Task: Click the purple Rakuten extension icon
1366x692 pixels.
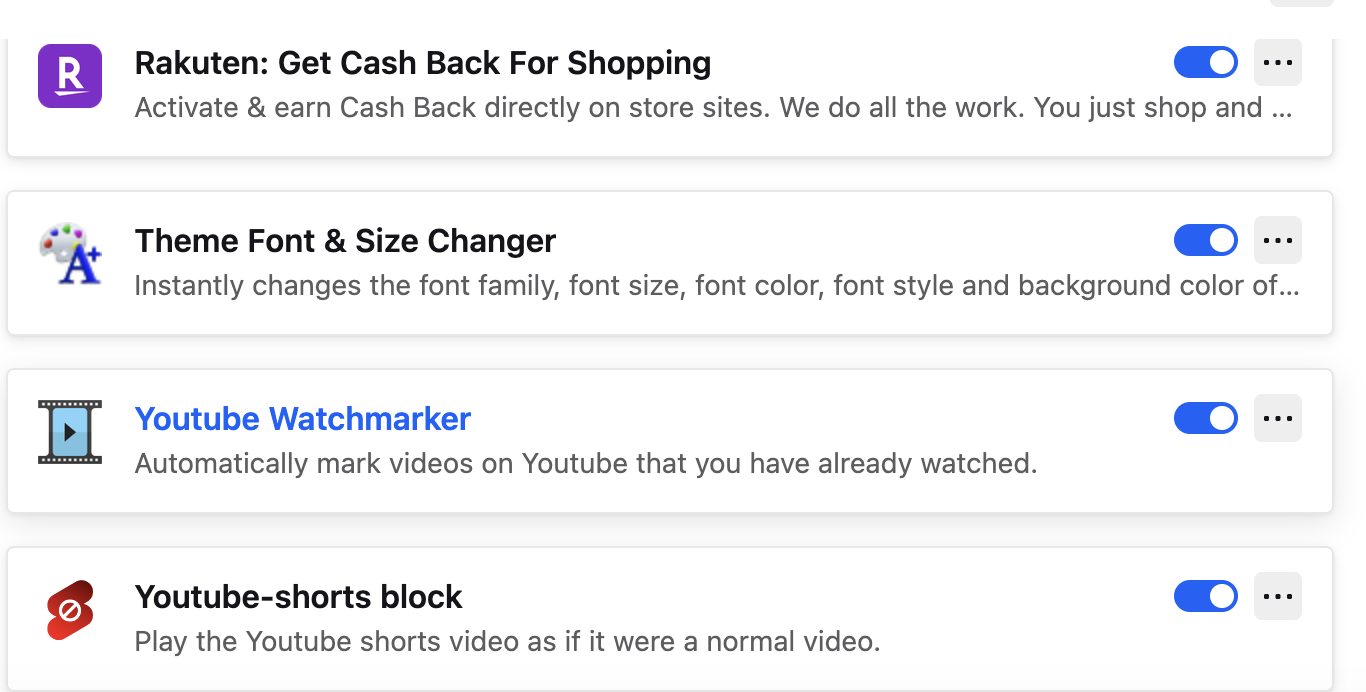Action: [x=69, y=76]
